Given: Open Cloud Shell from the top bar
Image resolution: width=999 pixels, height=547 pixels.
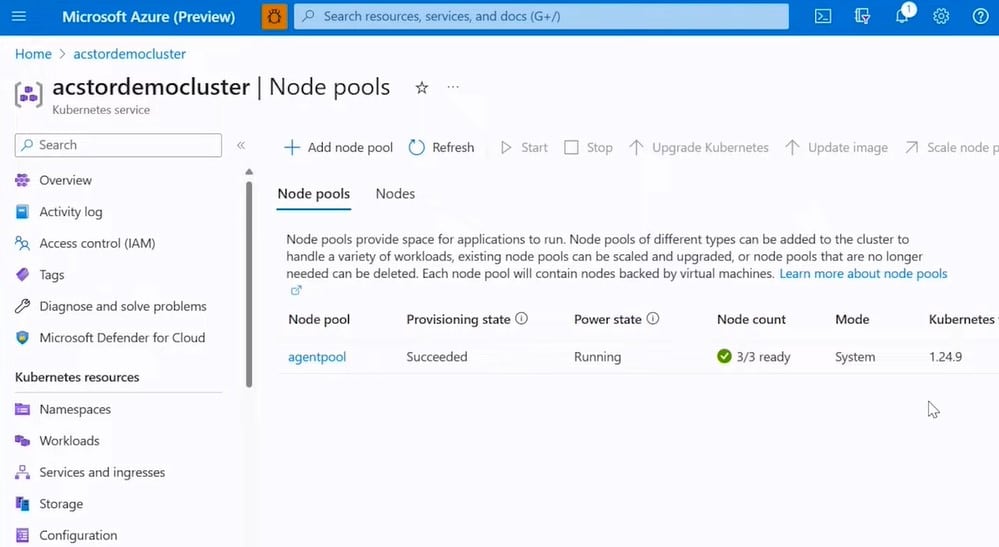Looking at the screenshot, I should (823, 17).
